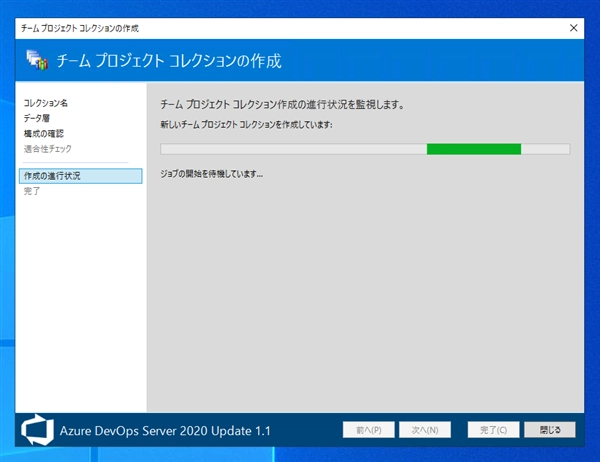The height and width of the screenshot is (462, 600).
Task: Click the window title bar text
Action: pyautogui.click(x=80, y=28)
